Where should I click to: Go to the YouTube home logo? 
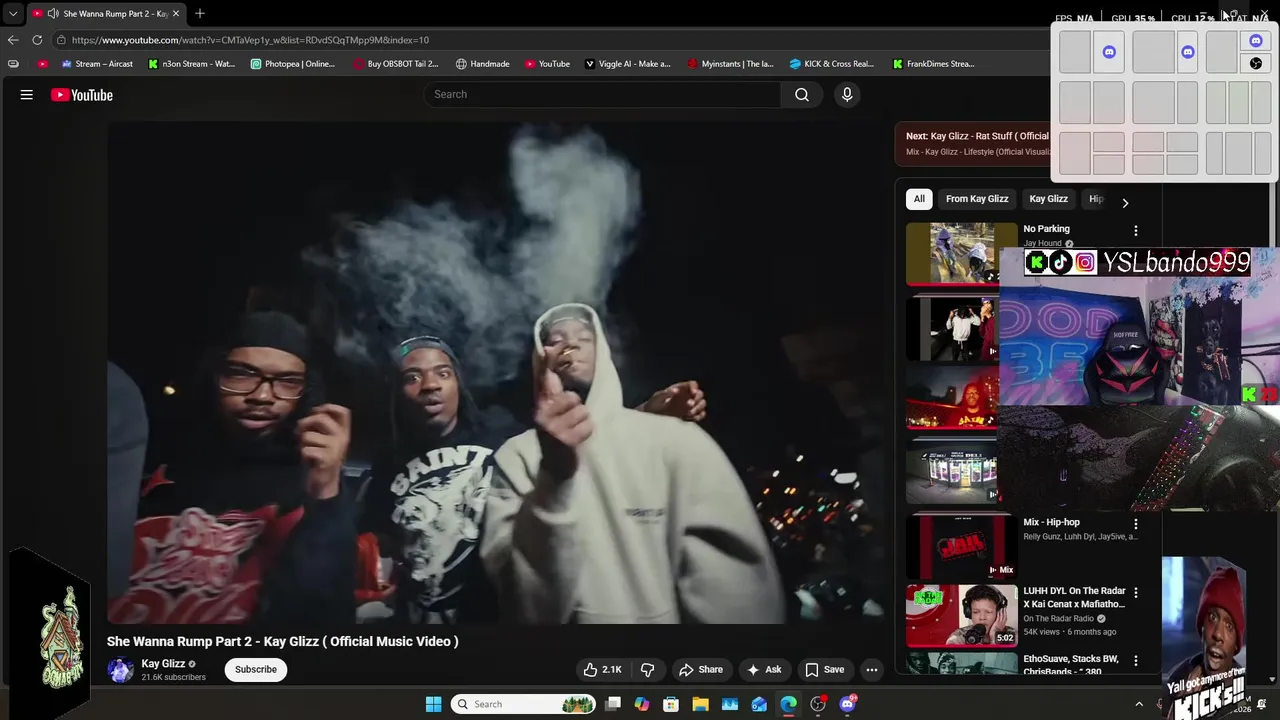82,95
